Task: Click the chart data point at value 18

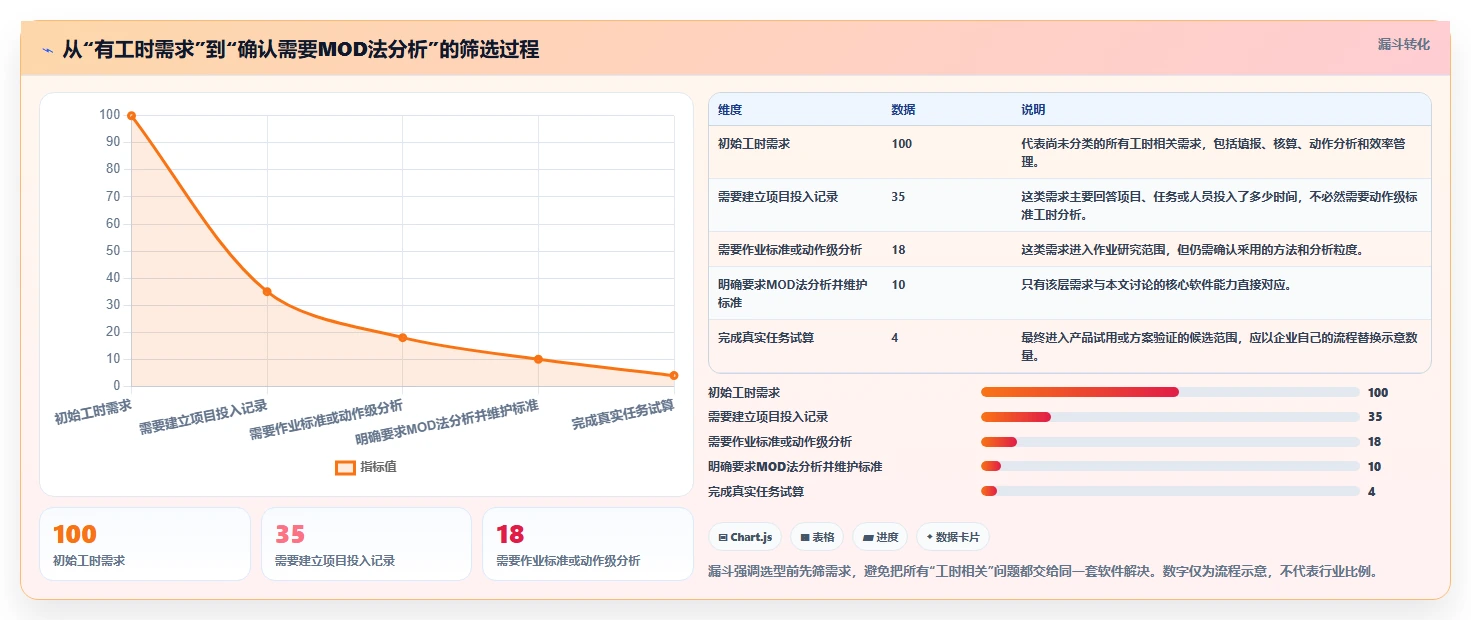Action: pos(403,337)
